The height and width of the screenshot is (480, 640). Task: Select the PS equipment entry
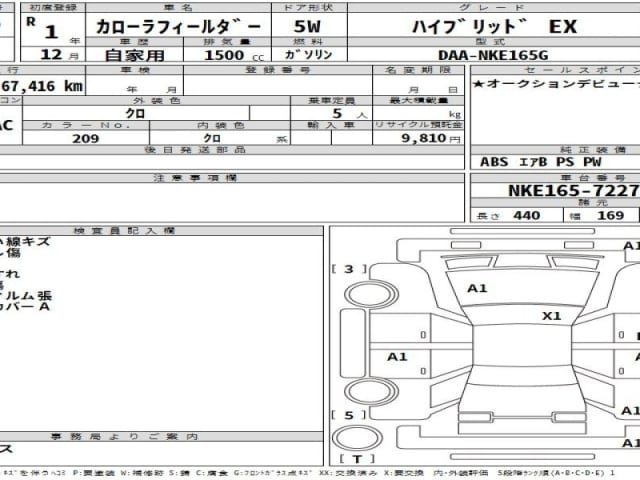click(565, 162)
